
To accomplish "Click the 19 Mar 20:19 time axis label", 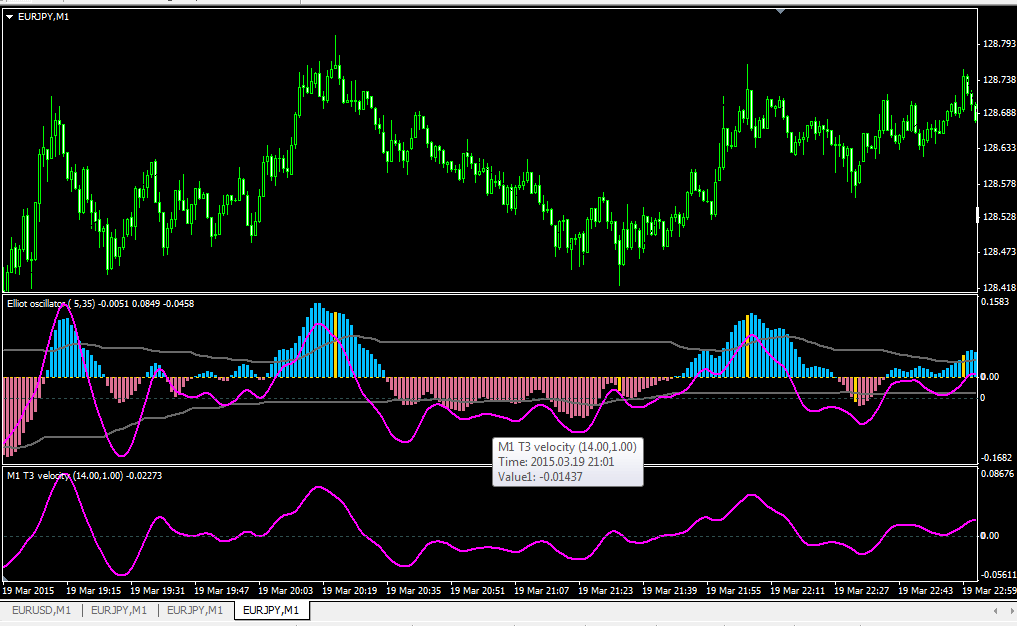I will (x=350, y=591).
